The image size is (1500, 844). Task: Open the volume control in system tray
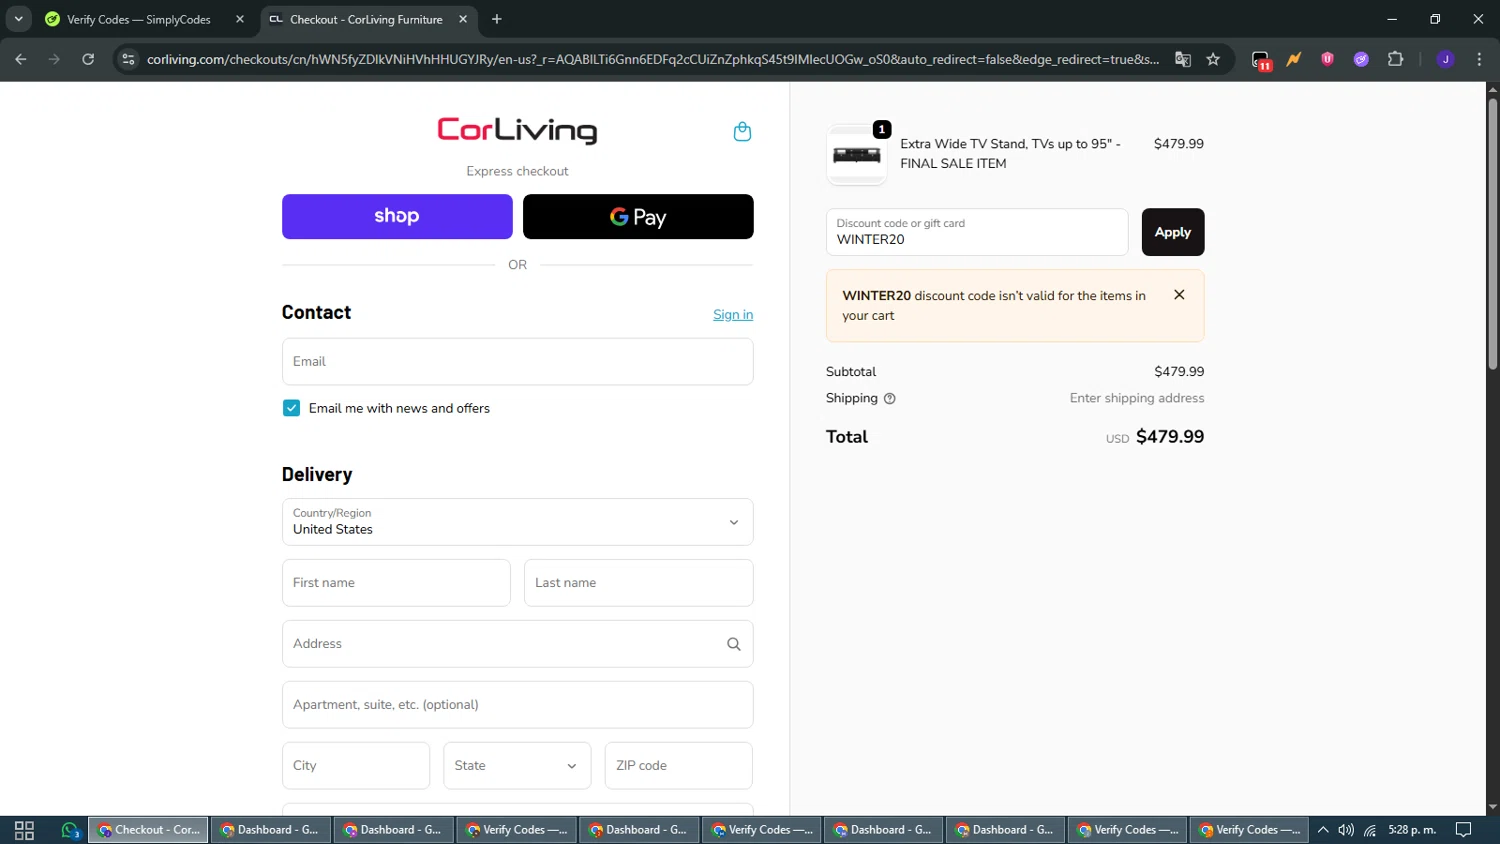(x=1346, y=830)
